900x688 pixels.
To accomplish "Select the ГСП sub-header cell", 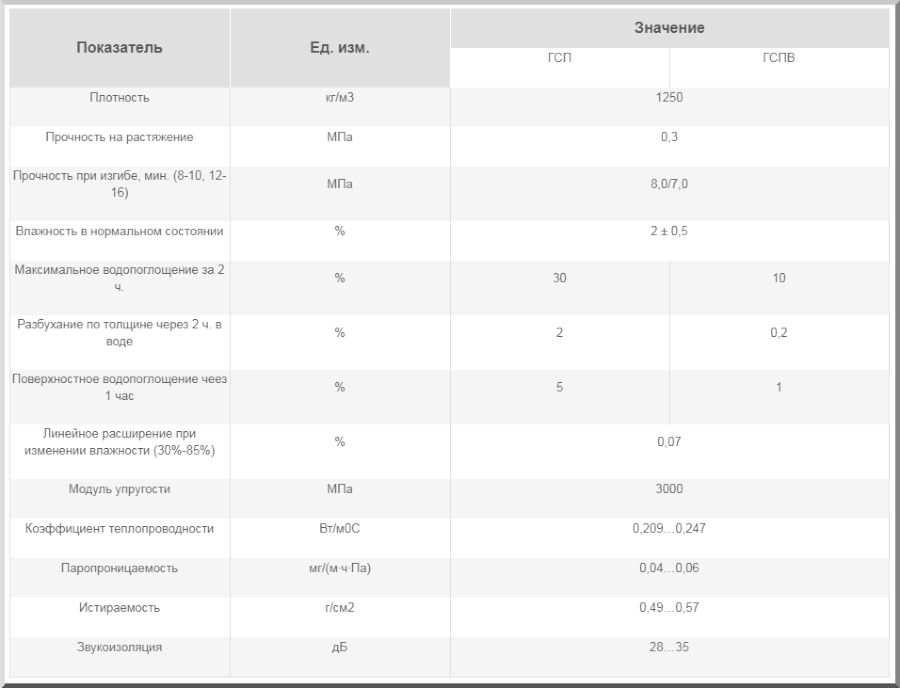I will tap(560, 58).
